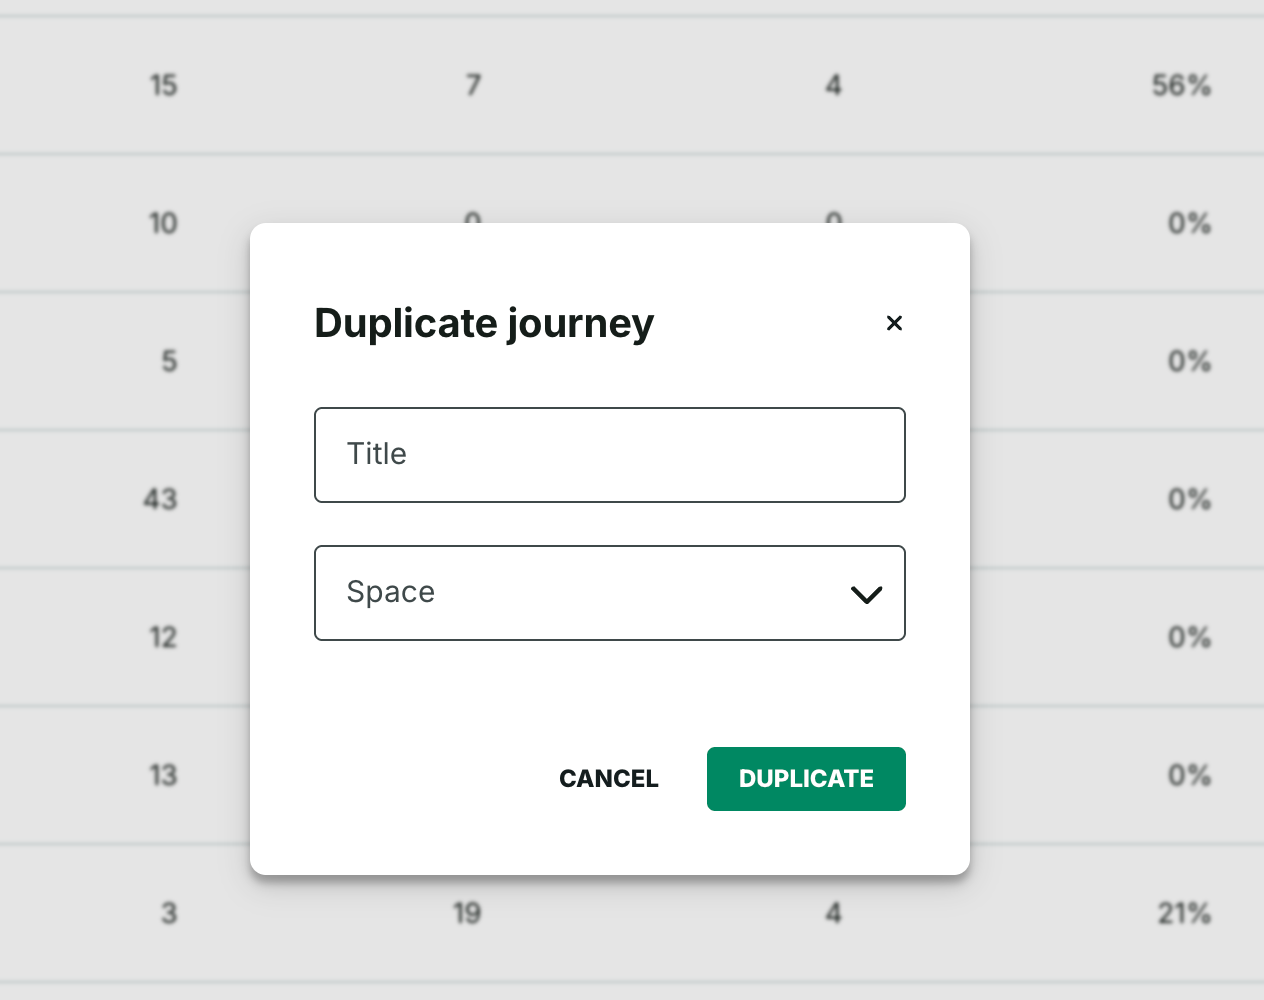Click the cell showing 19
Image resolution: width=1264 pixels, height=1000 pixels.
(x=467, y=913)
